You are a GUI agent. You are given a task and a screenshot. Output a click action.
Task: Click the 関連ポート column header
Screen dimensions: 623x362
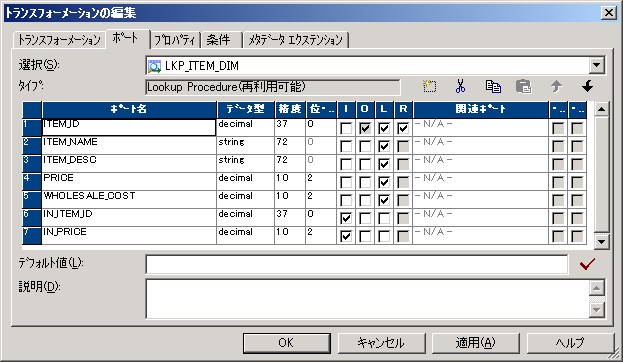(481, 109)
